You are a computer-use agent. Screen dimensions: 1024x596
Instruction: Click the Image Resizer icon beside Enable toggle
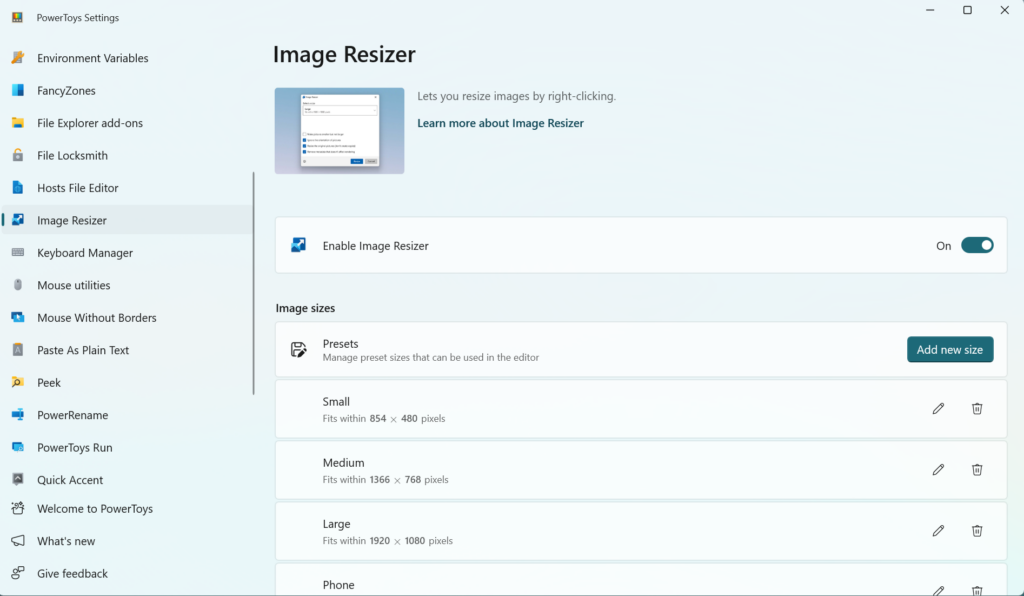click(x=297, y=245)
